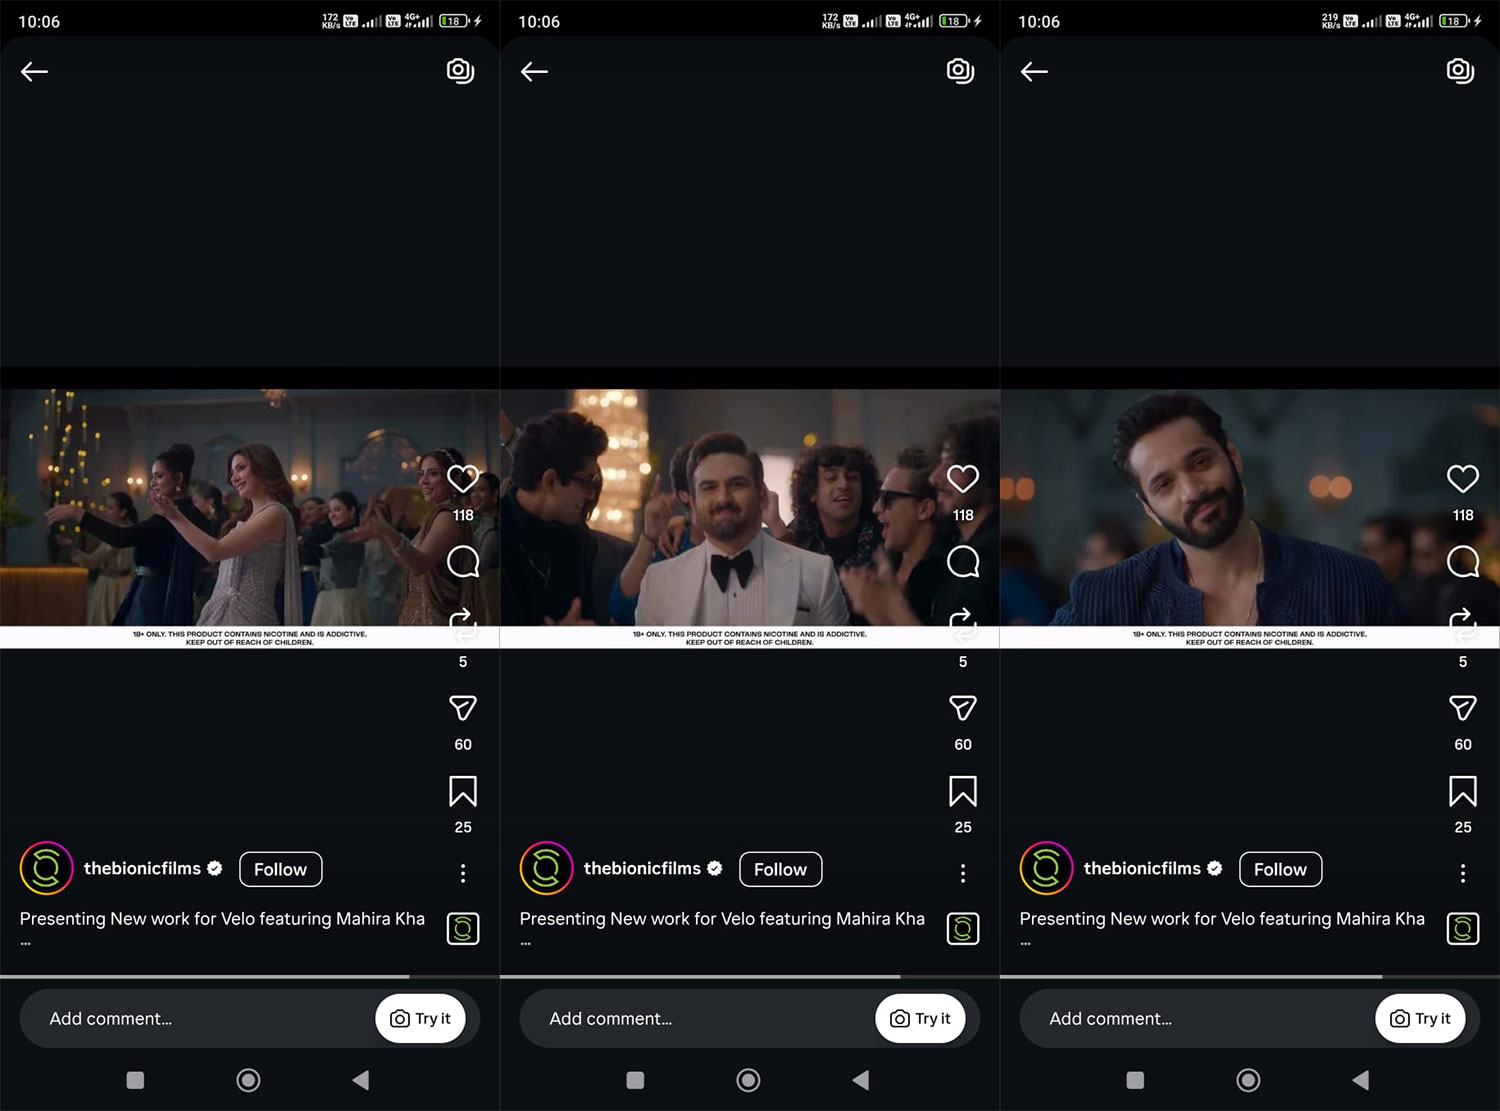Like the reel with heart in left screenshot
Image resolution: width=1500 pixels, height=1111 pixels.
click(x=463, y=479)
